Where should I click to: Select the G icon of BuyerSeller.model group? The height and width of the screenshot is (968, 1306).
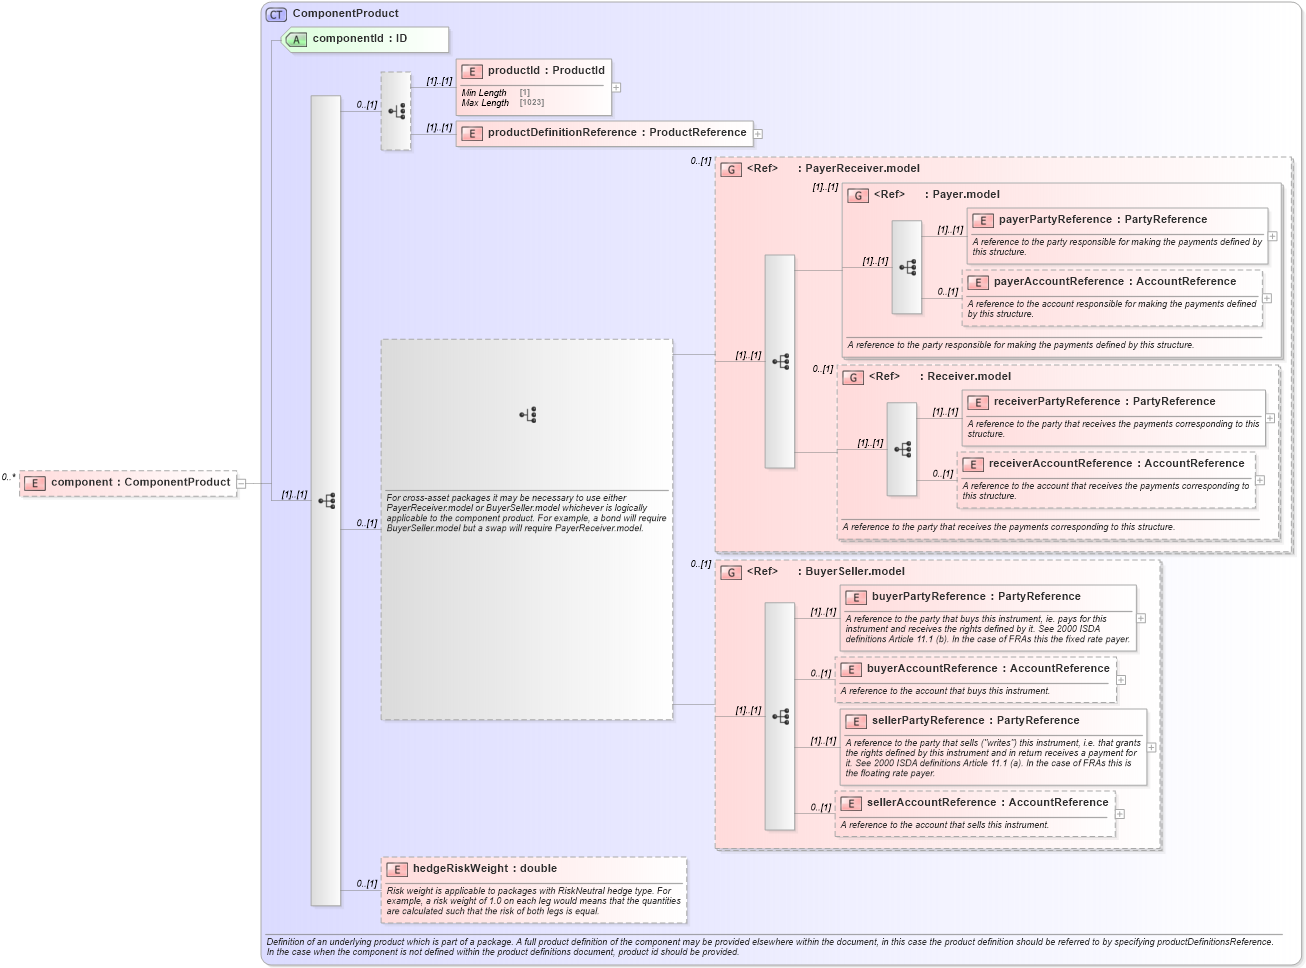click(x=731, y=571)
